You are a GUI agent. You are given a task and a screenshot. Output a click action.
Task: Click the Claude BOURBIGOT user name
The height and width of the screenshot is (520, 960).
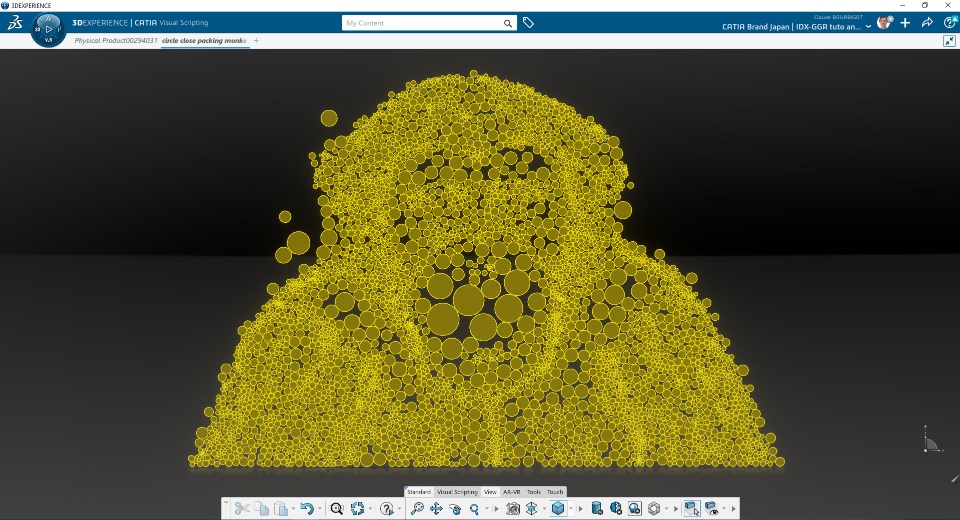[838, 17]
